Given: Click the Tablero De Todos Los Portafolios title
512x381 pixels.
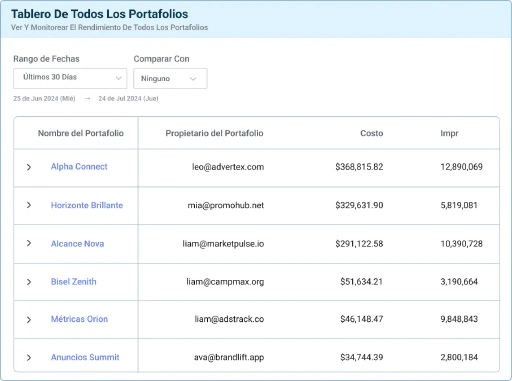Looking at the screenshot, I should tap(100, 14).
